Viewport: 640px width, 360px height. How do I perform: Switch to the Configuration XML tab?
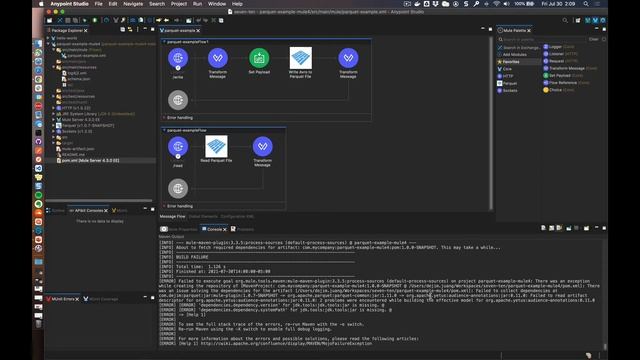(x=237, y=216)
